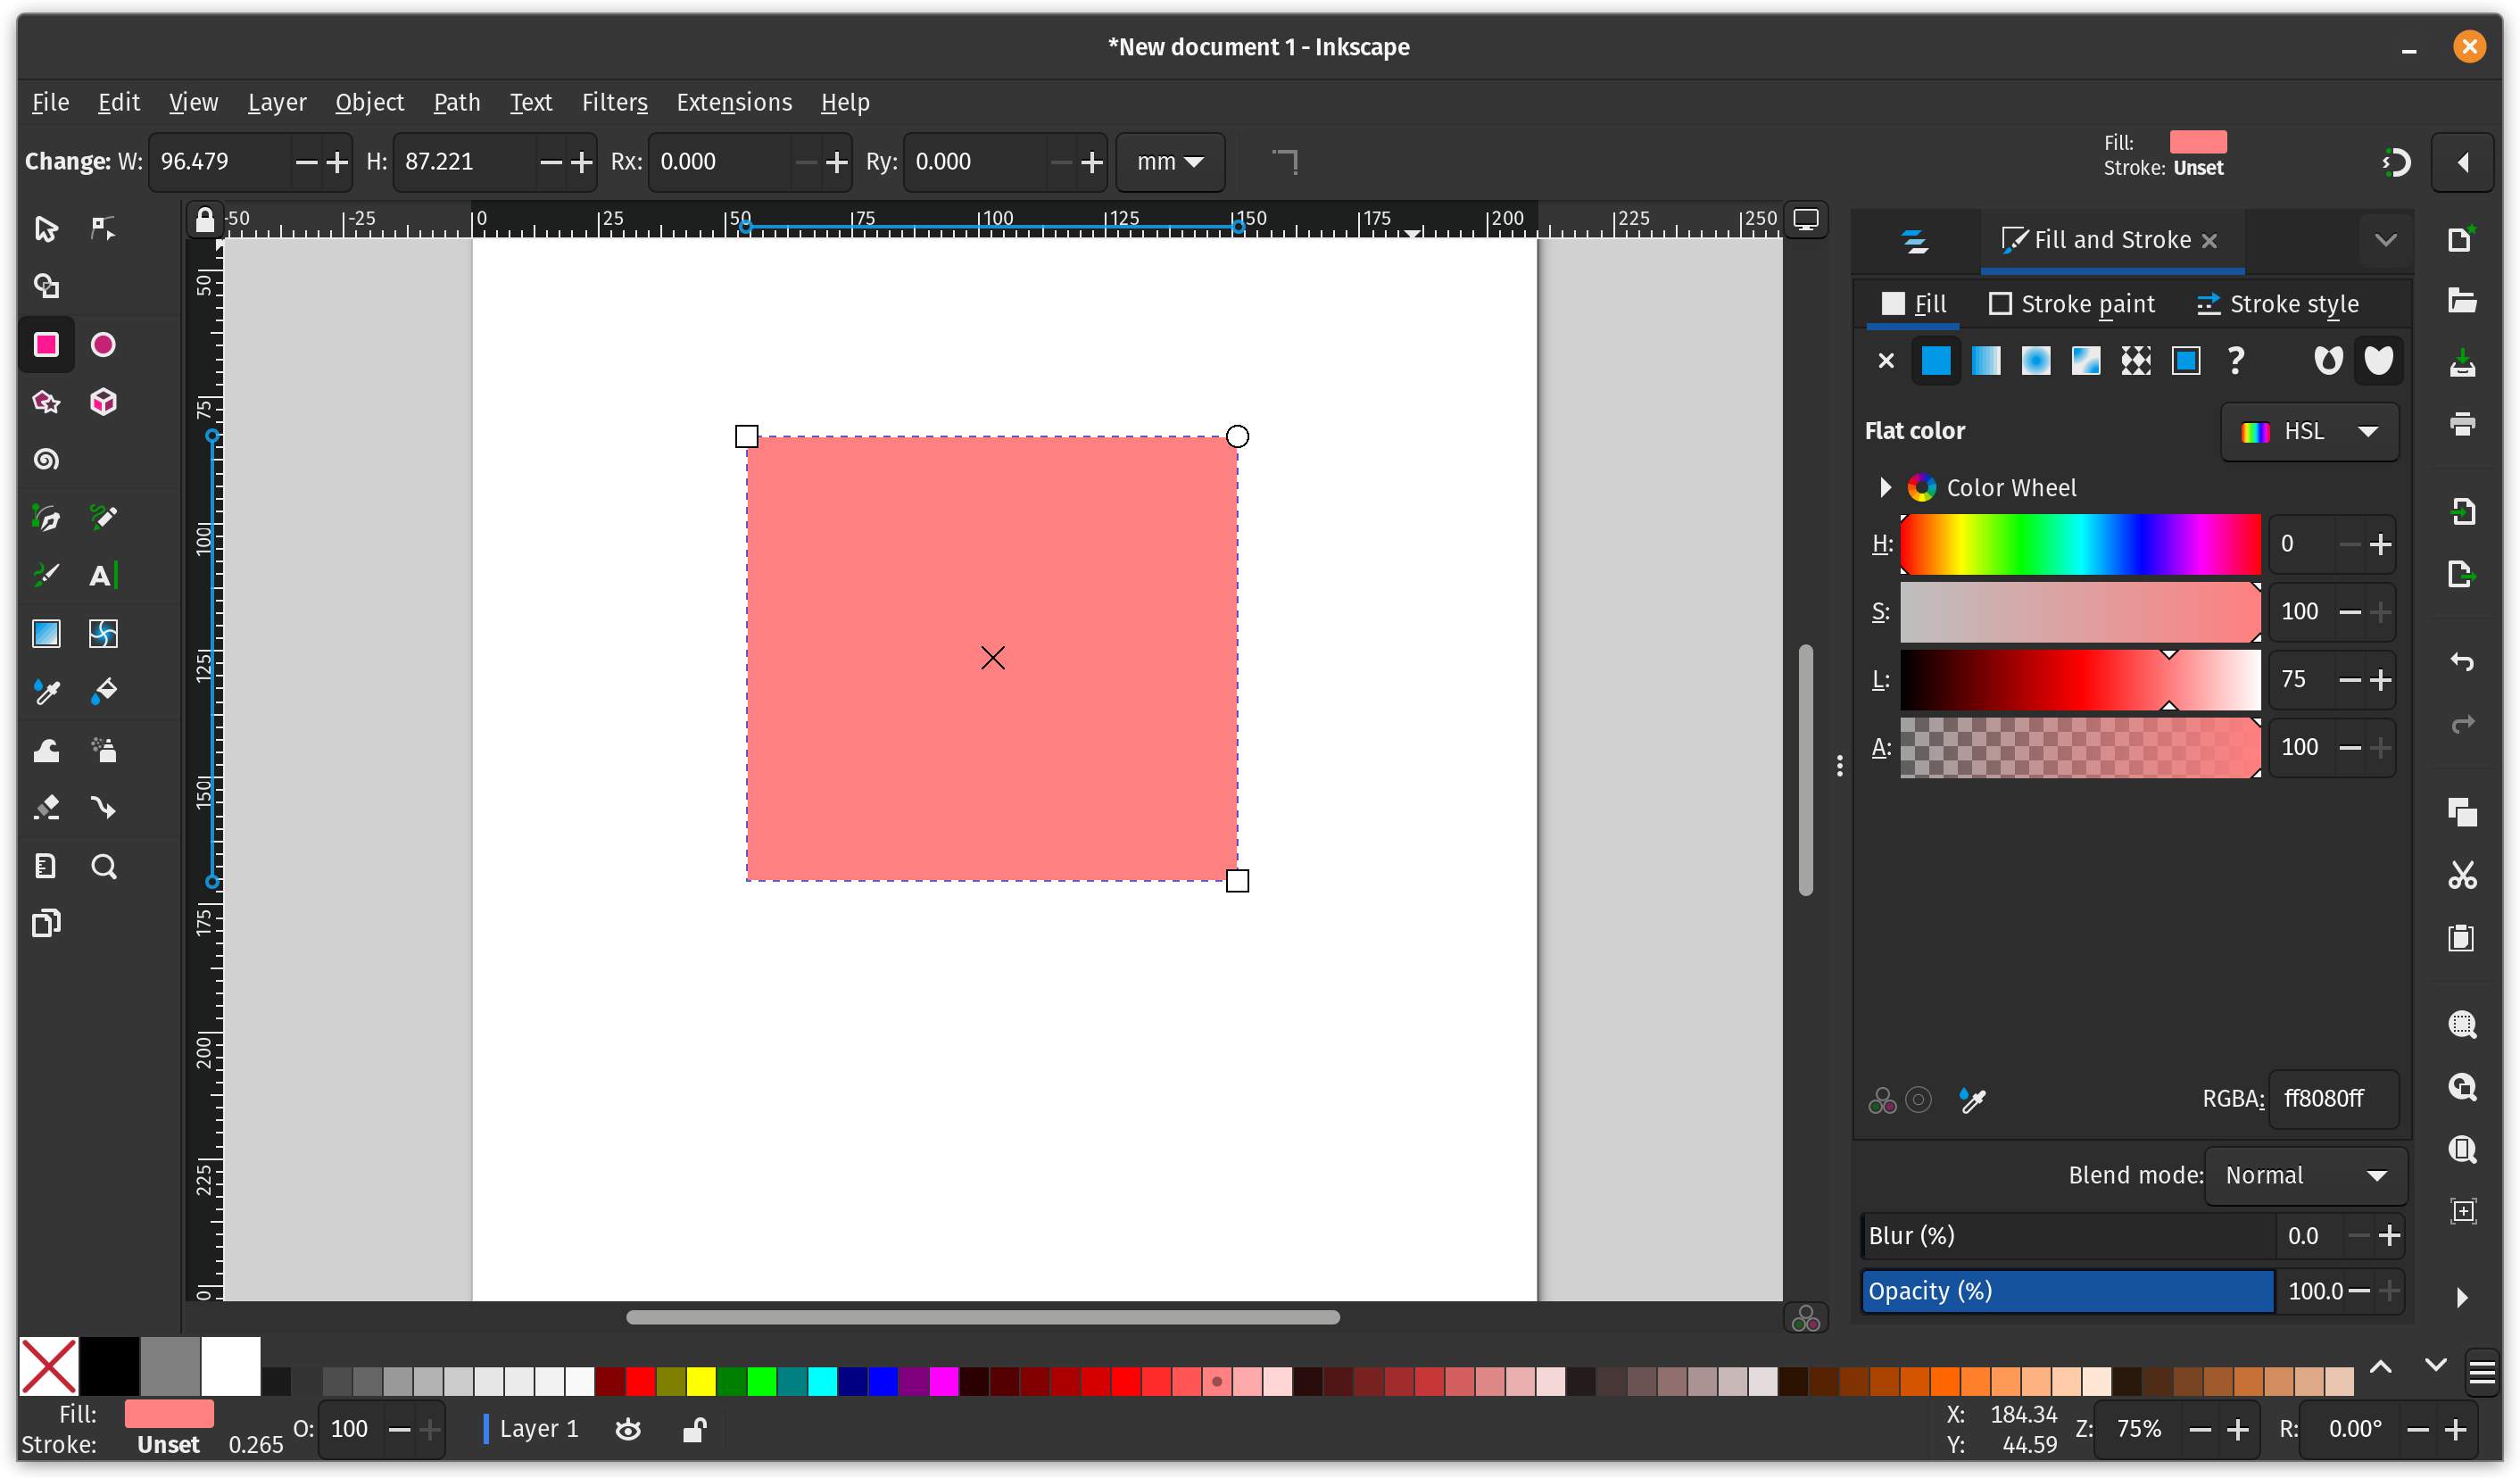Toggle the flat color fill button
Image resolution: width=2520 pixels, height=1478 pixels.
[1935, 361]
